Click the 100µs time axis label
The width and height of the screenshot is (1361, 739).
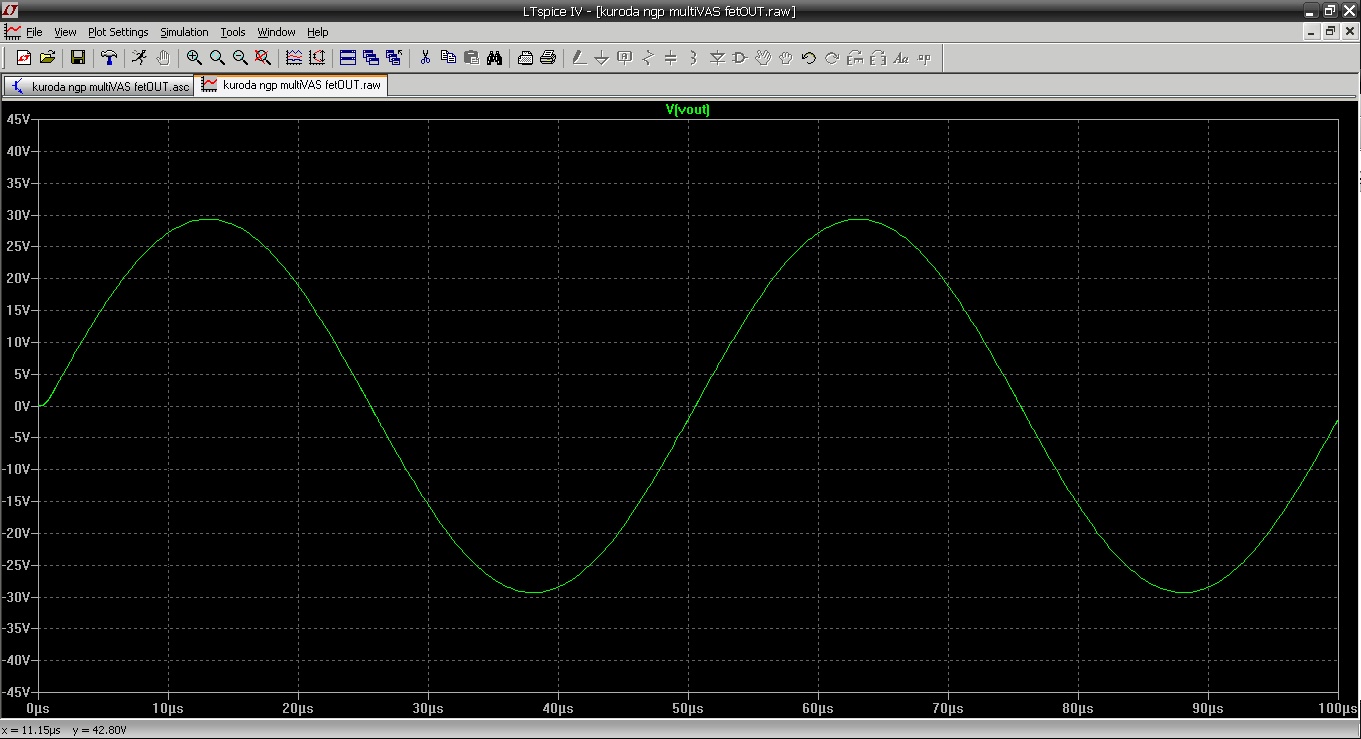pos(1337,708)
